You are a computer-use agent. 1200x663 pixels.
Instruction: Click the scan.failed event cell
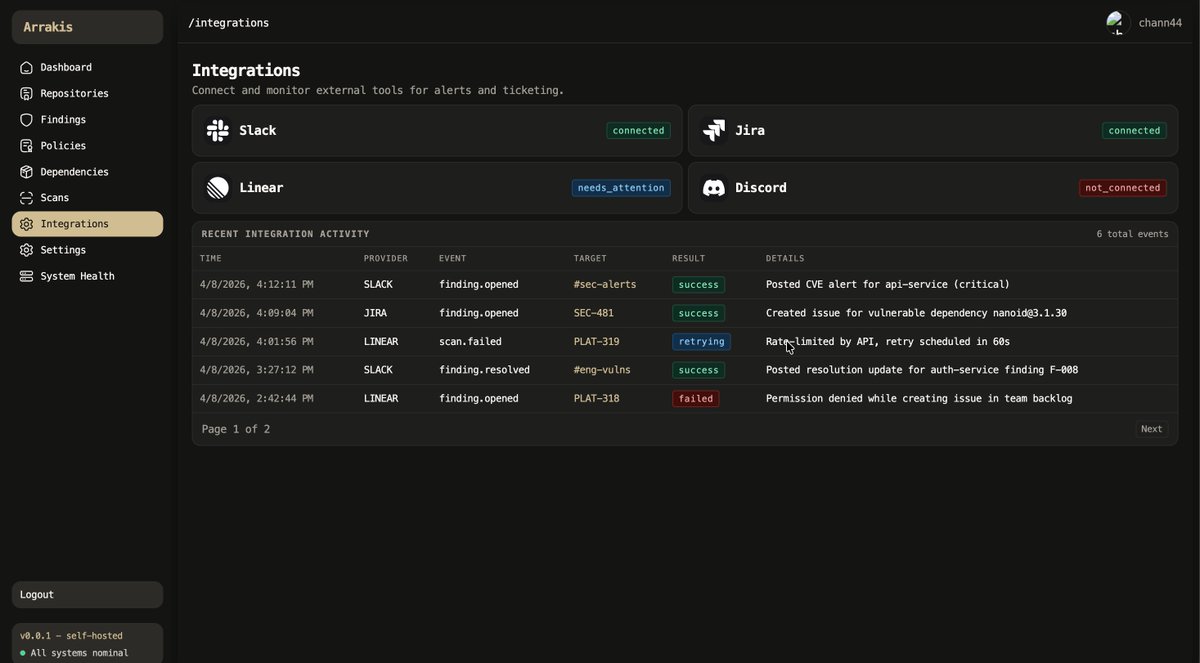pos(470,342)
